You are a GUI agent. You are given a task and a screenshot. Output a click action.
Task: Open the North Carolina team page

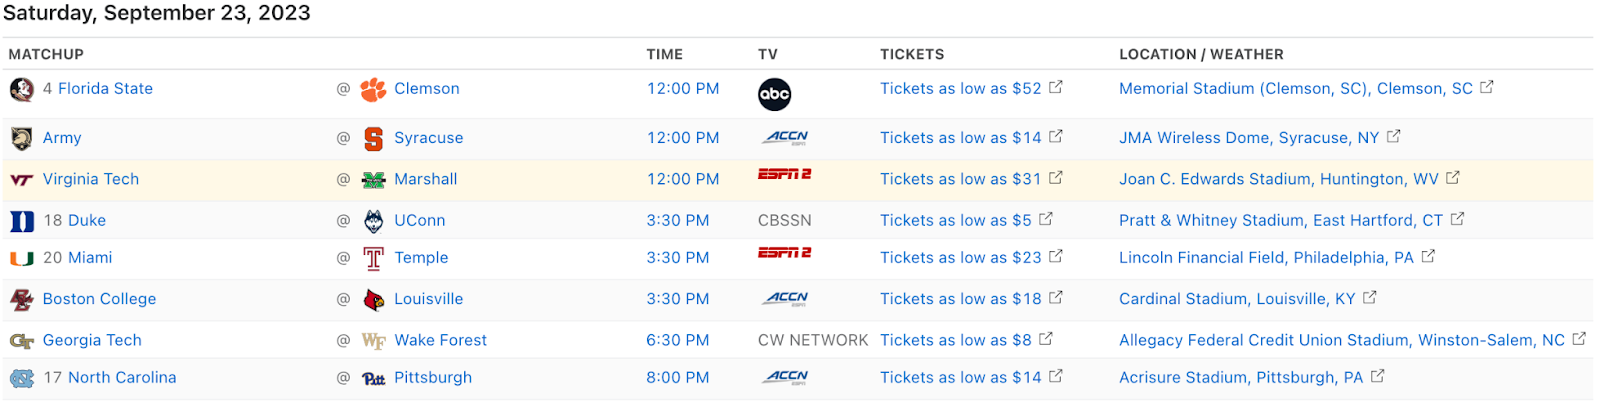(122, 377)
